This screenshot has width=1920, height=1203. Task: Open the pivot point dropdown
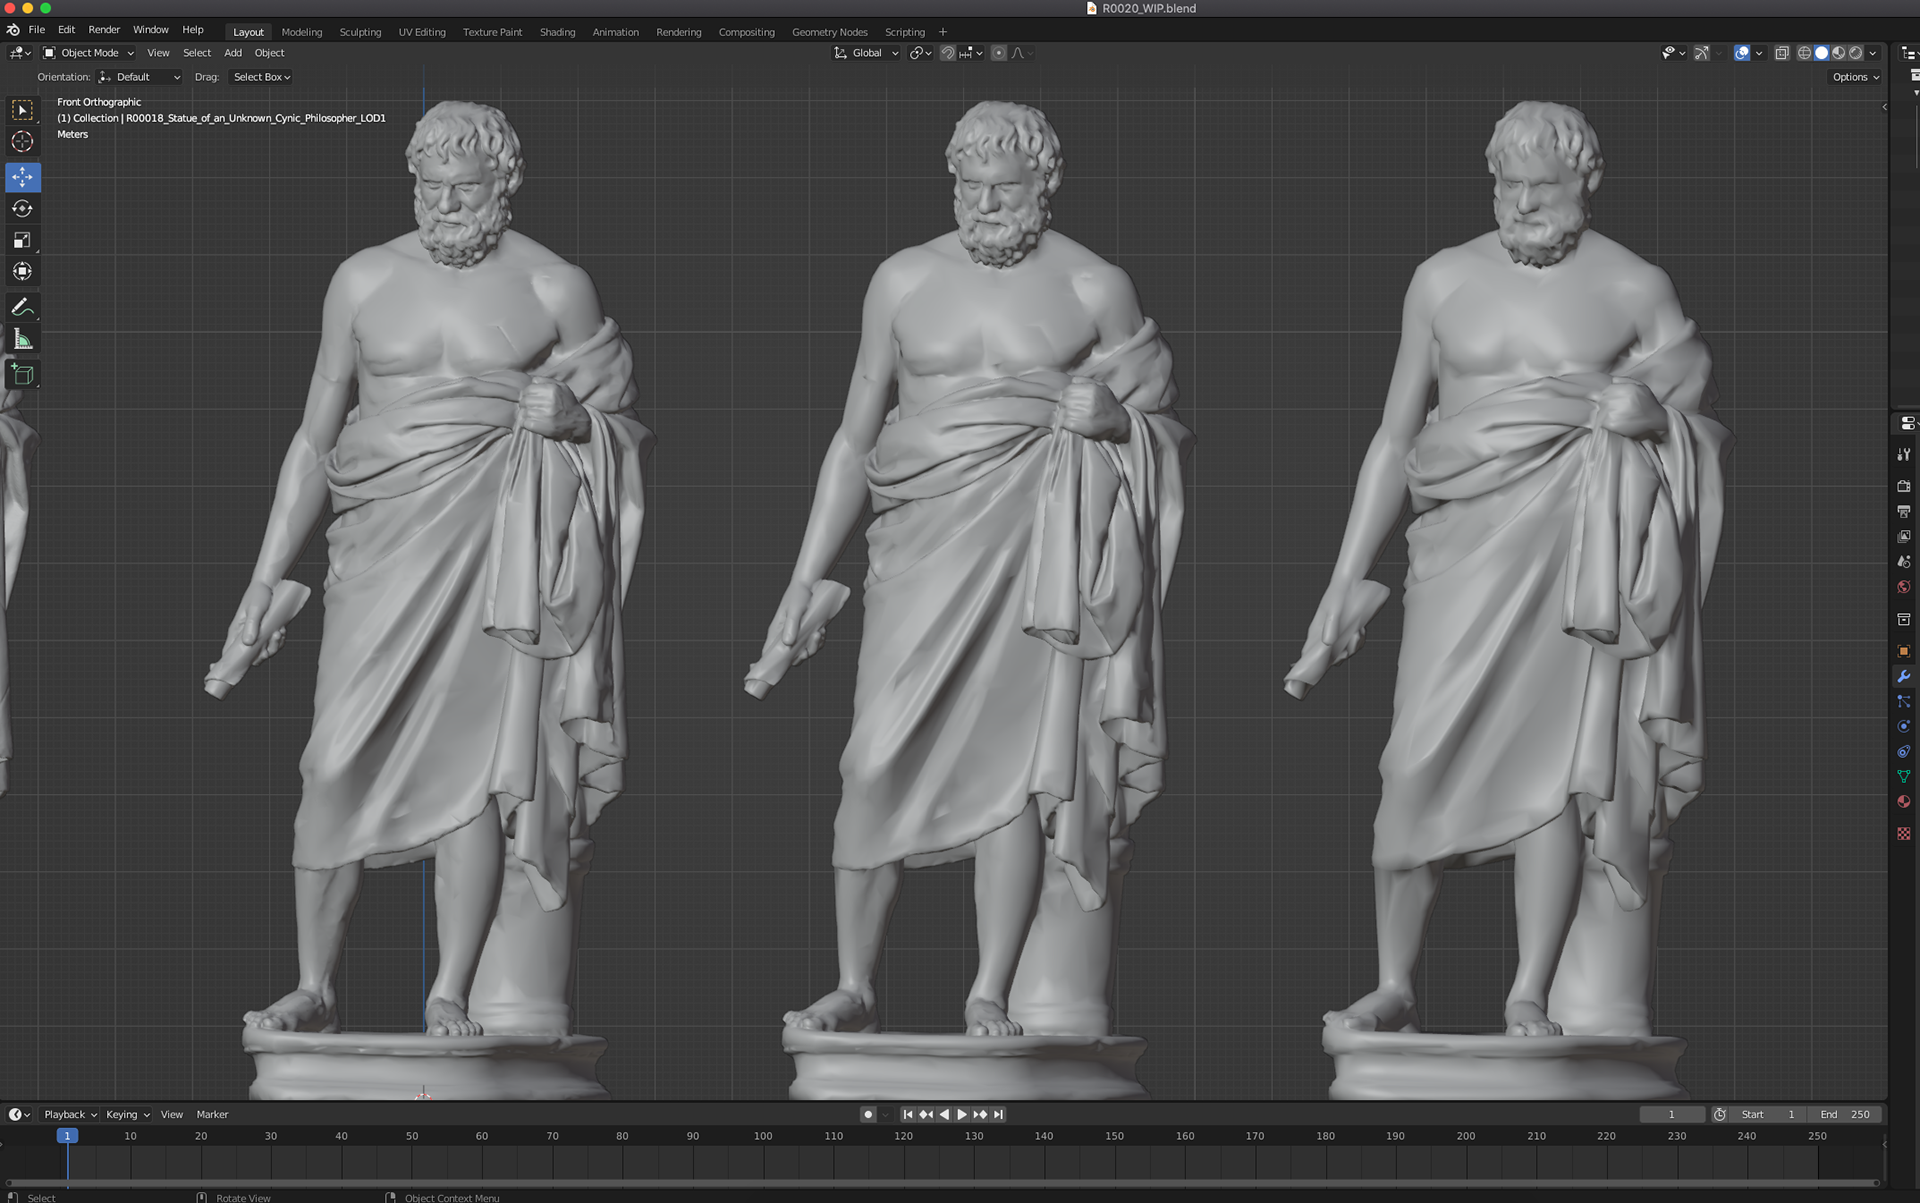click(920, 53)
